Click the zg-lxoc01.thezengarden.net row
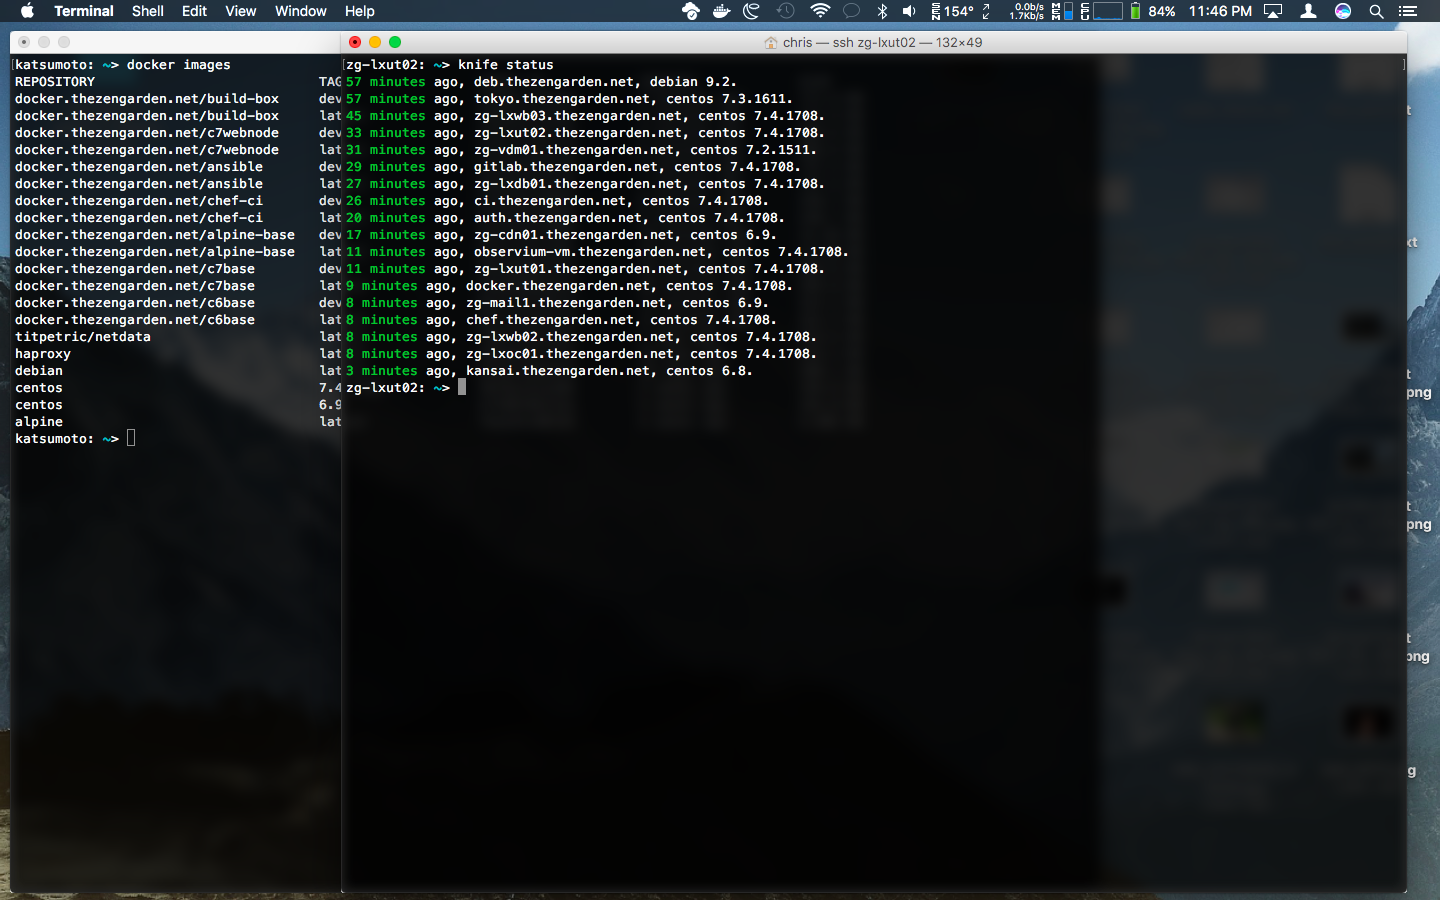This screenshot has width=1440, height=900. pos(581,354)
